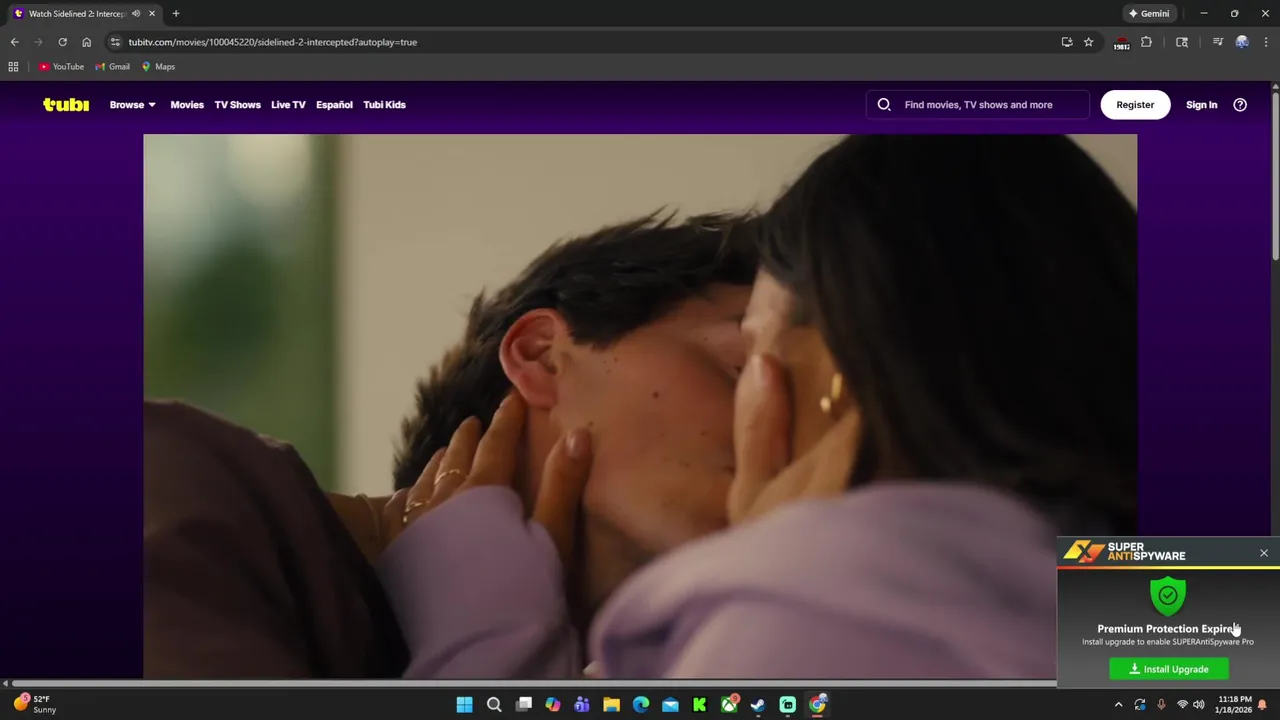1280x720 pixels.
Task: Open the Extensions puzzle menu
Action: tap(1146, 42)
